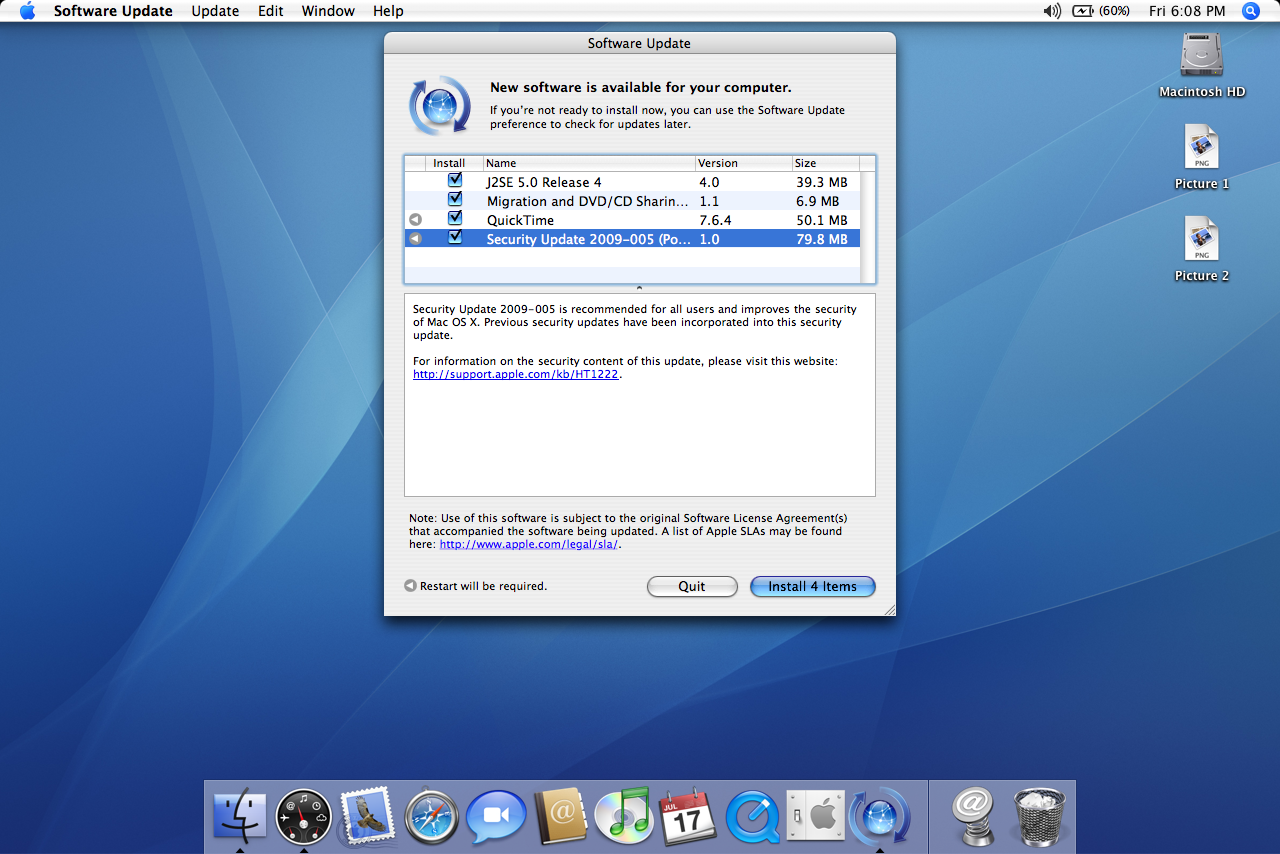Click the 7.6.4 version cell
Image resolution: width=1280 pixels, height=854 pixels.
(715, 220)
